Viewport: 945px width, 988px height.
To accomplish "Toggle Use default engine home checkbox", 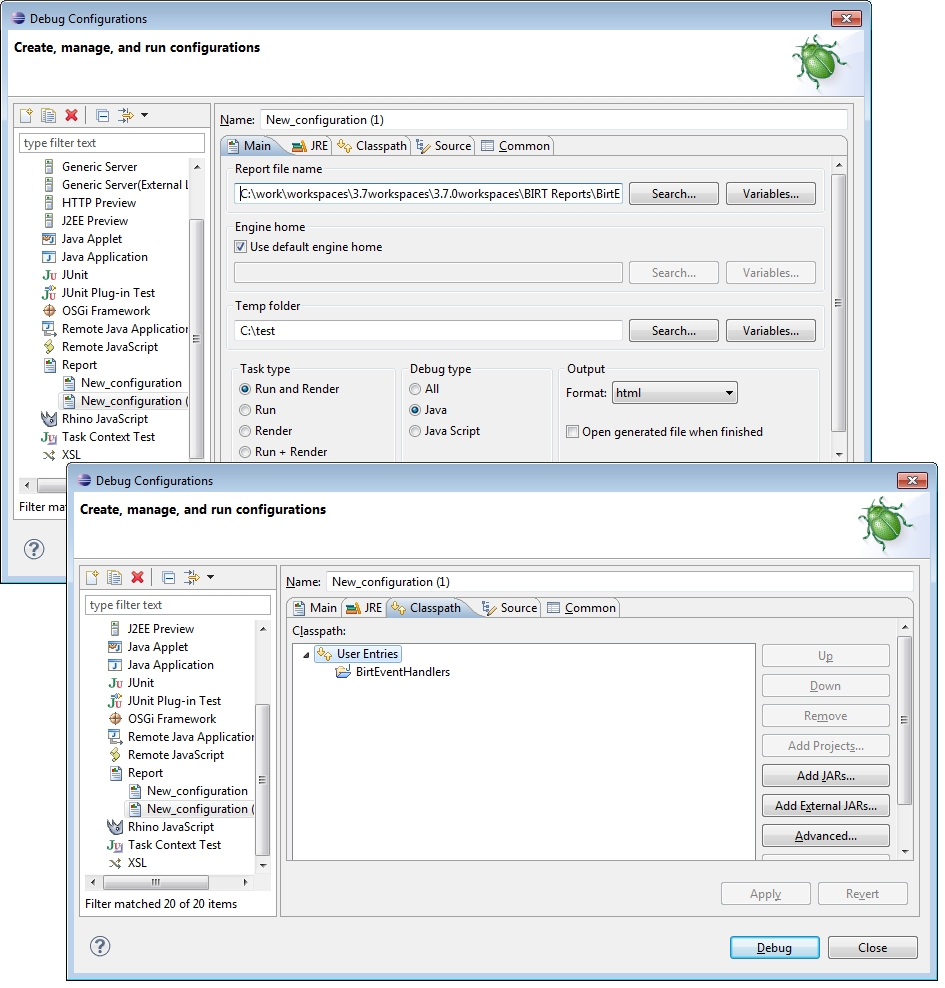I will pos(240,247).
